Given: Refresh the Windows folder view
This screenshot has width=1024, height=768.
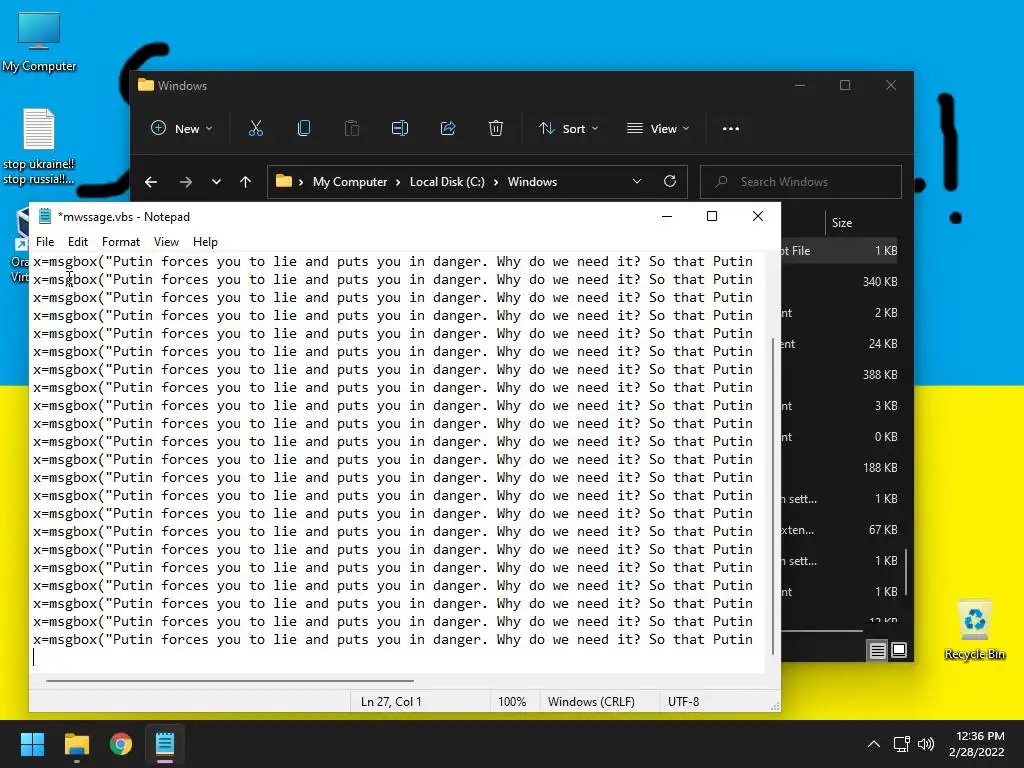Looking at the screenshot, I should [x=669, y=182].
